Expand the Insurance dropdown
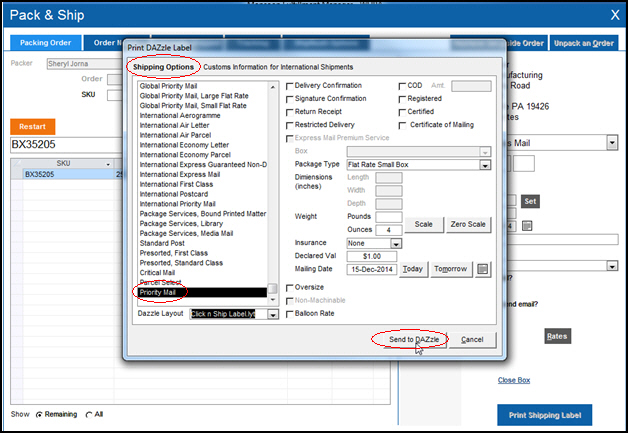 [x=396, y=244]
